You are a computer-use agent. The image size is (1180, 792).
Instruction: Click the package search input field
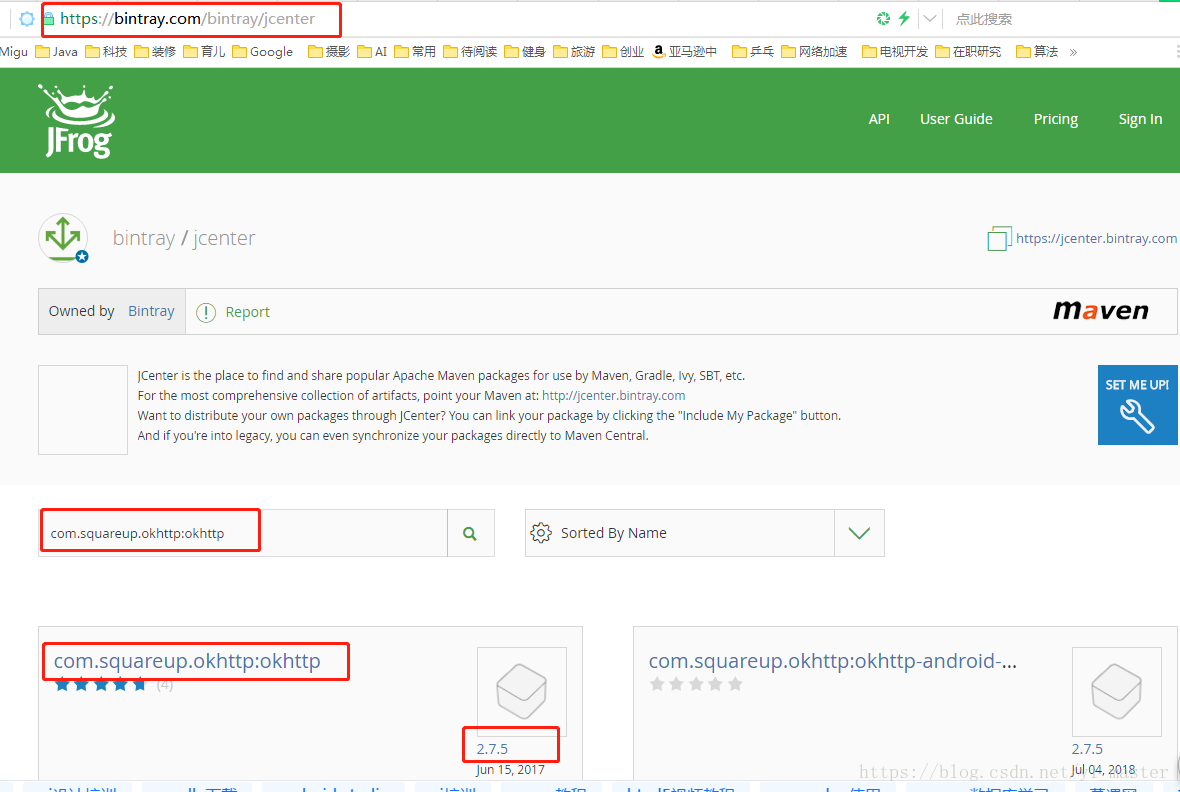click(243, 533)
